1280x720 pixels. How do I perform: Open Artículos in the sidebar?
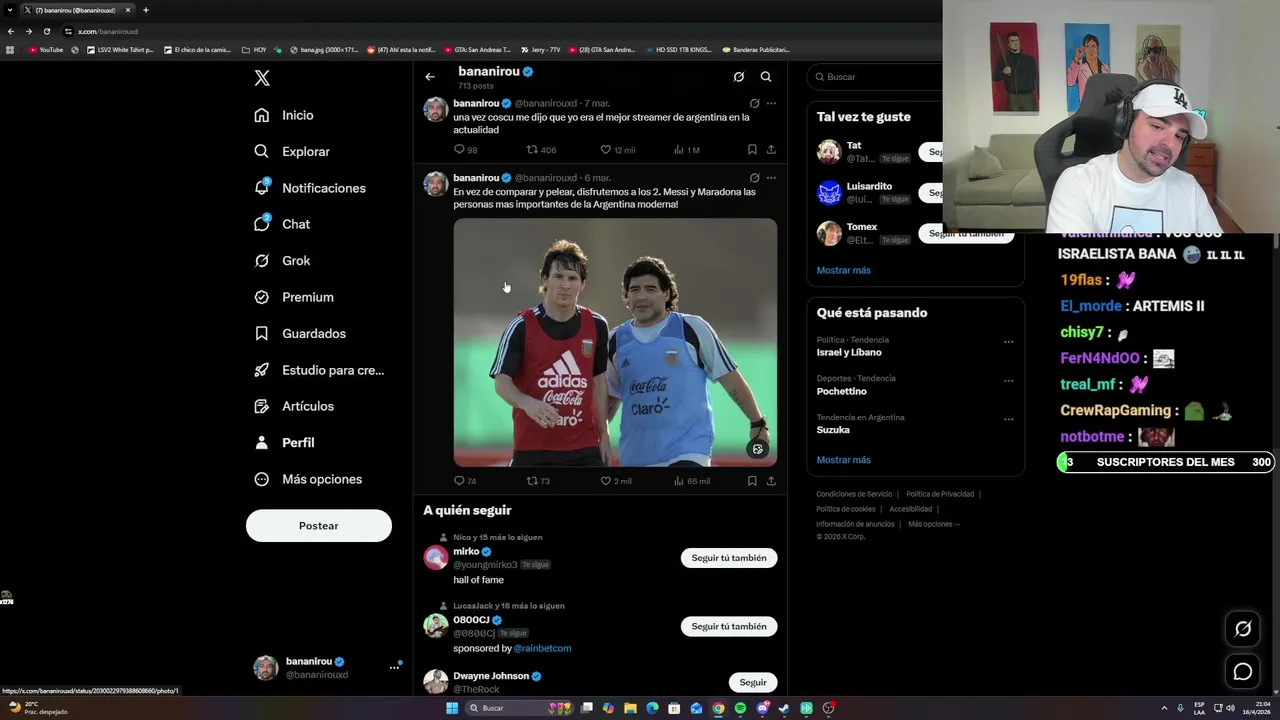click(x=294, y=406)
